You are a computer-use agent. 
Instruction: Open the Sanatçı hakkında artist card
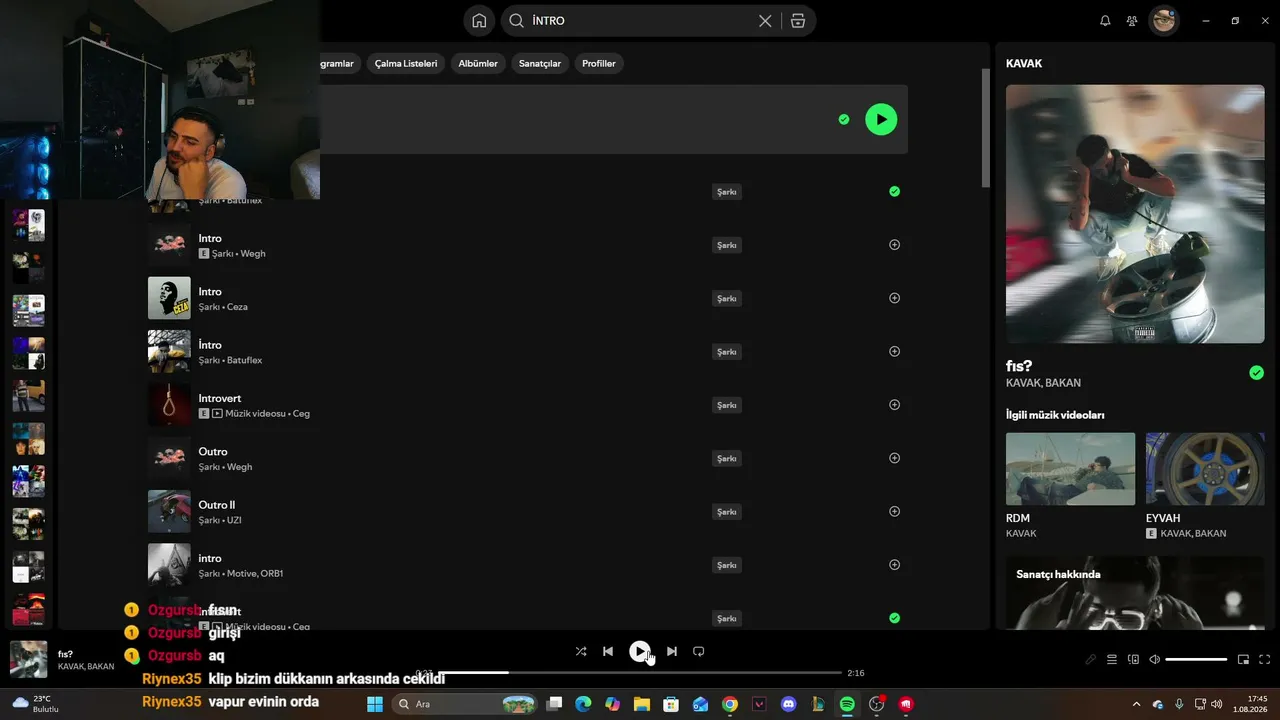pyautogui.click(x=1135, y=593)
